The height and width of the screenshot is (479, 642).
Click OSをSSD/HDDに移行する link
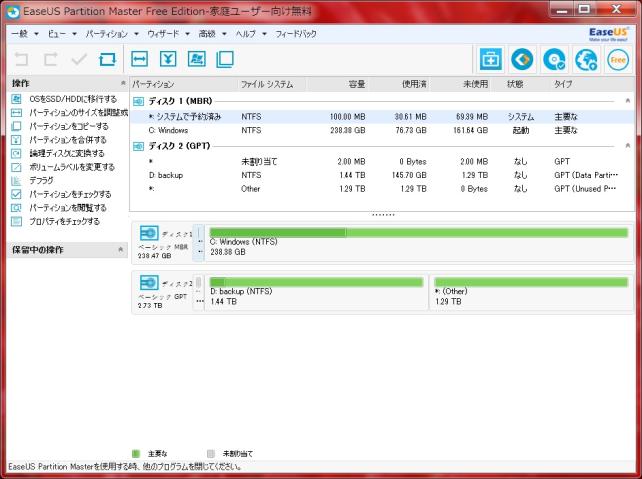click(x=73, y=99)
